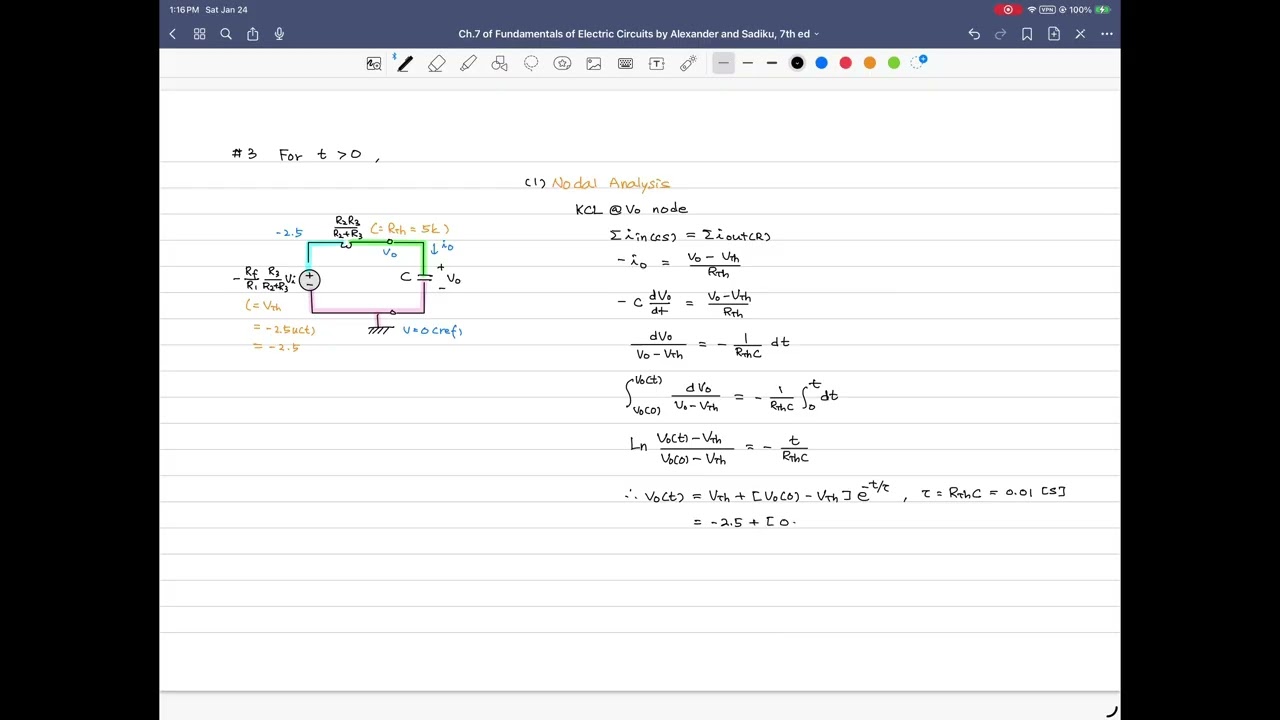This screenshot has width=1280, height=720.
Task: Open the share and export options
Action: 252,34
